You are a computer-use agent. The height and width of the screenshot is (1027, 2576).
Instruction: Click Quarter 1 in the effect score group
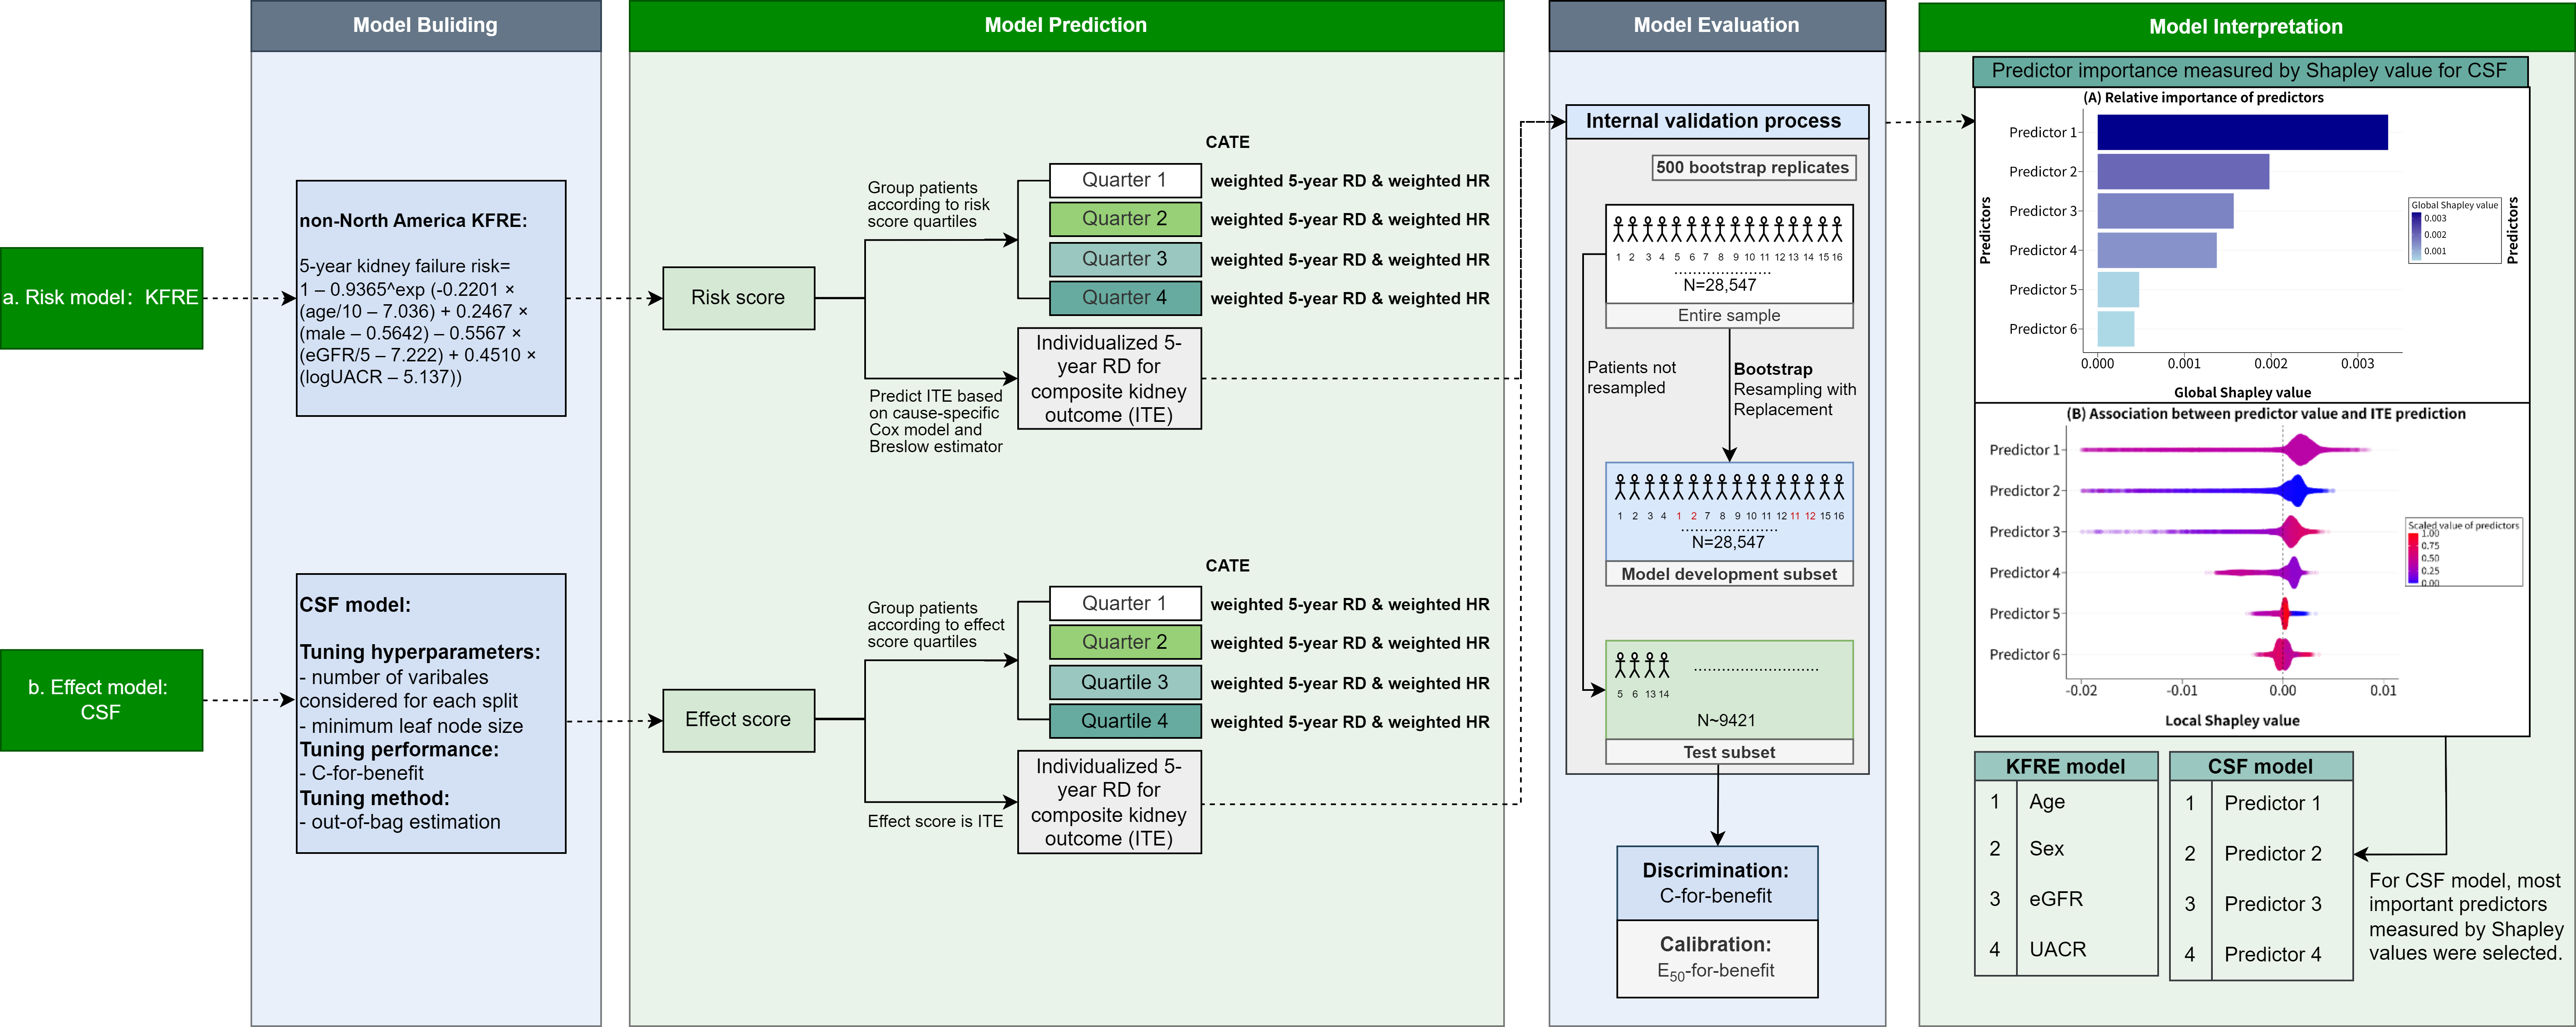(x=1125, y=603)
